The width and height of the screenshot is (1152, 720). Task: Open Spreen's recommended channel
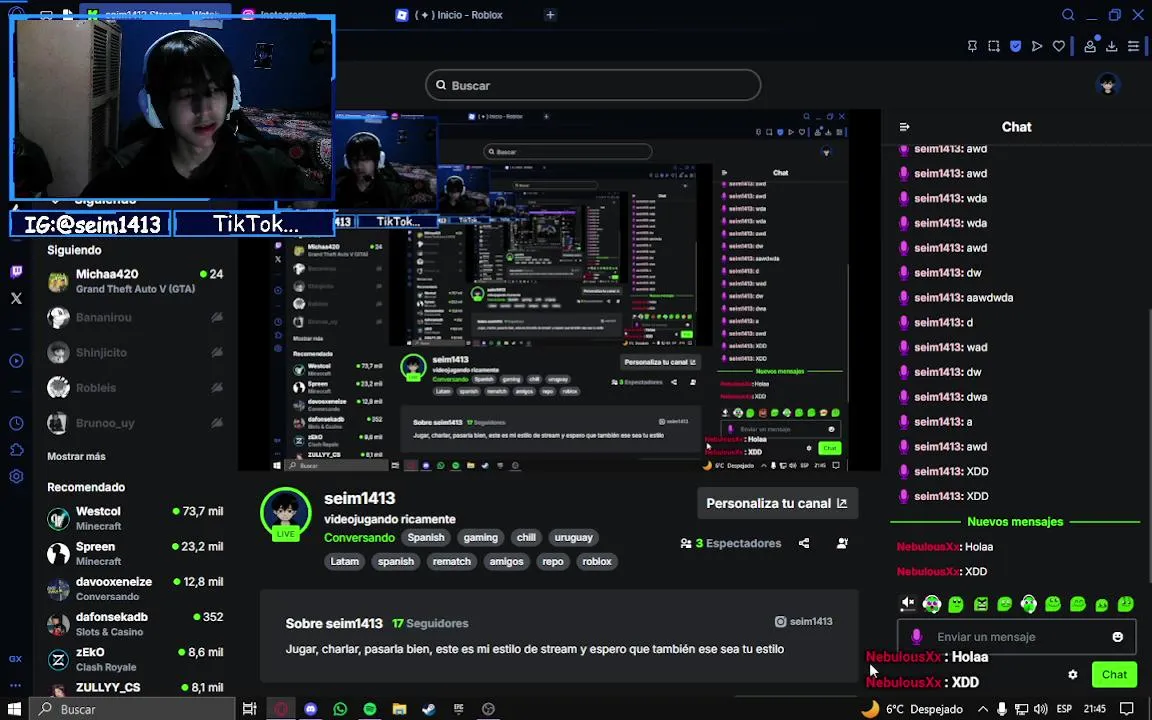coord(134,553)
